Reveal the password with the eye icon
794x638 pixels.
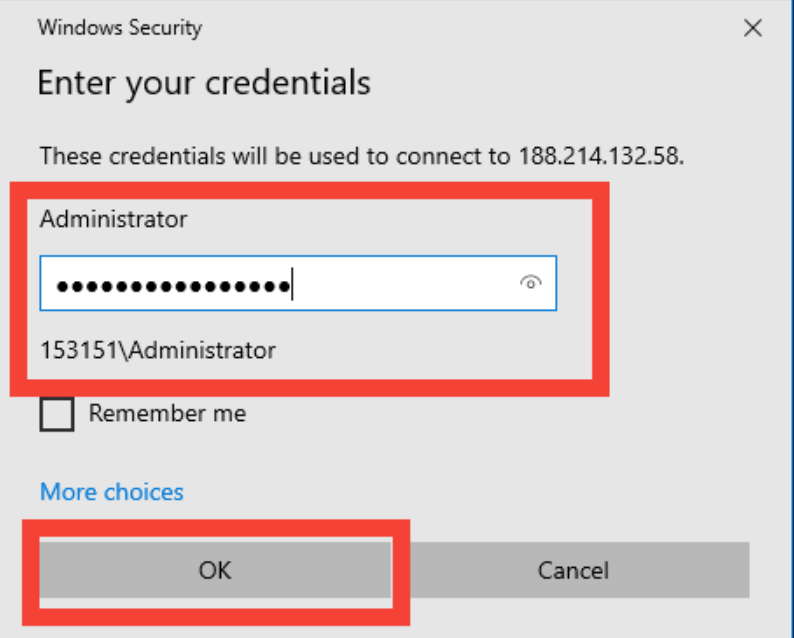coord(530,283)
